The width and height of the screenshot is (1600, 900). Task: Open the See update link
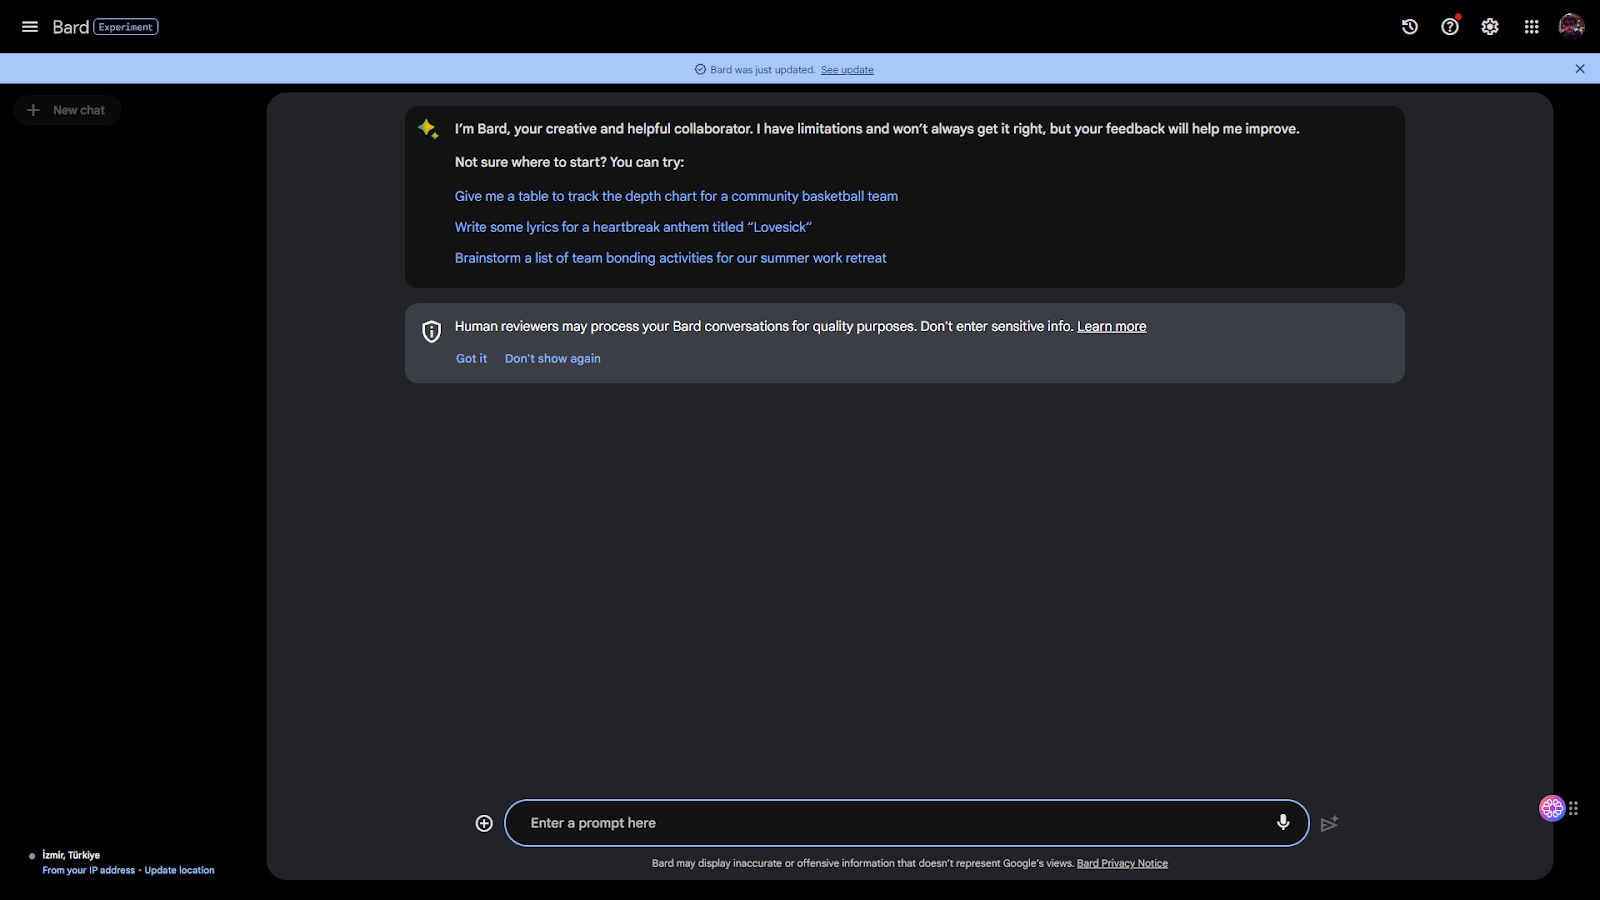pos(847,70)
